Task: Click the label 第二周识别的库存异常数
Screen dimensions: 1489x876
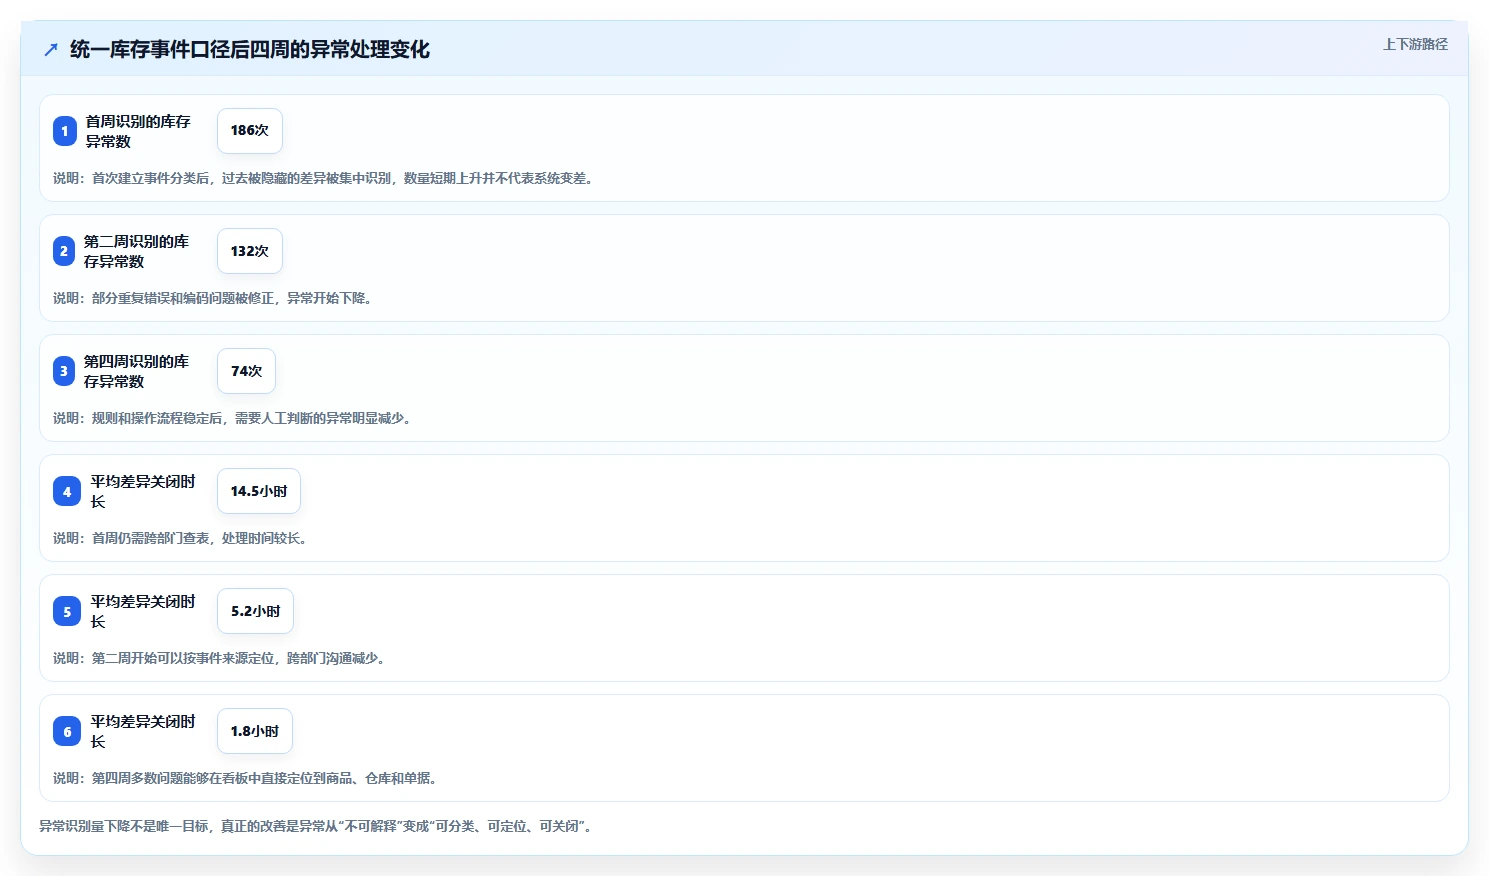Action: point(137,251)
